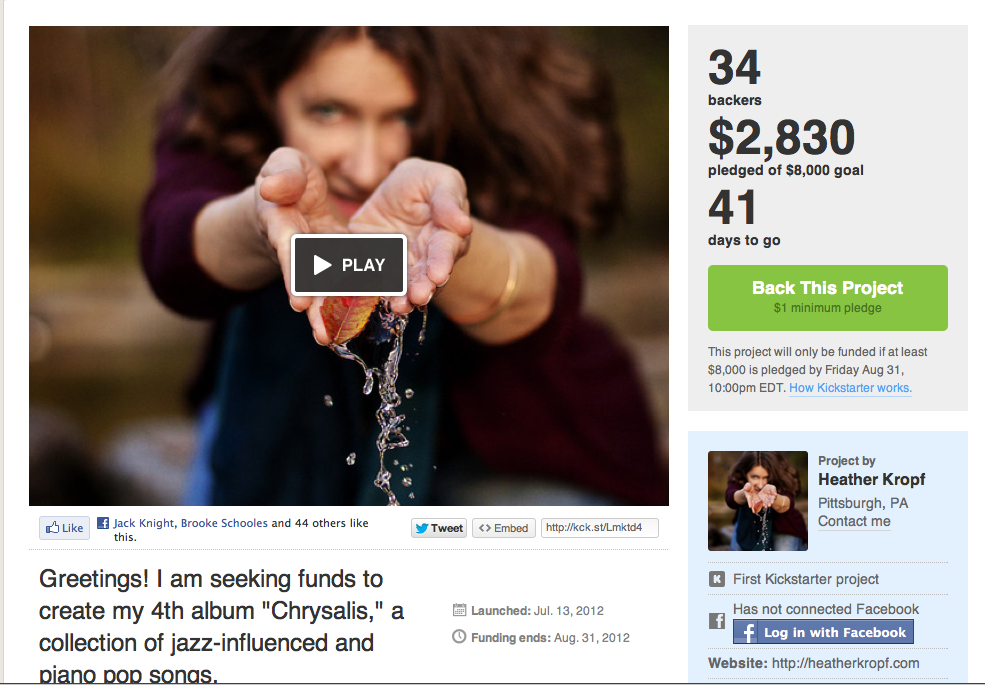
Task: Click Heather Kropf's profile thumbnail
Action: [758, 501]
